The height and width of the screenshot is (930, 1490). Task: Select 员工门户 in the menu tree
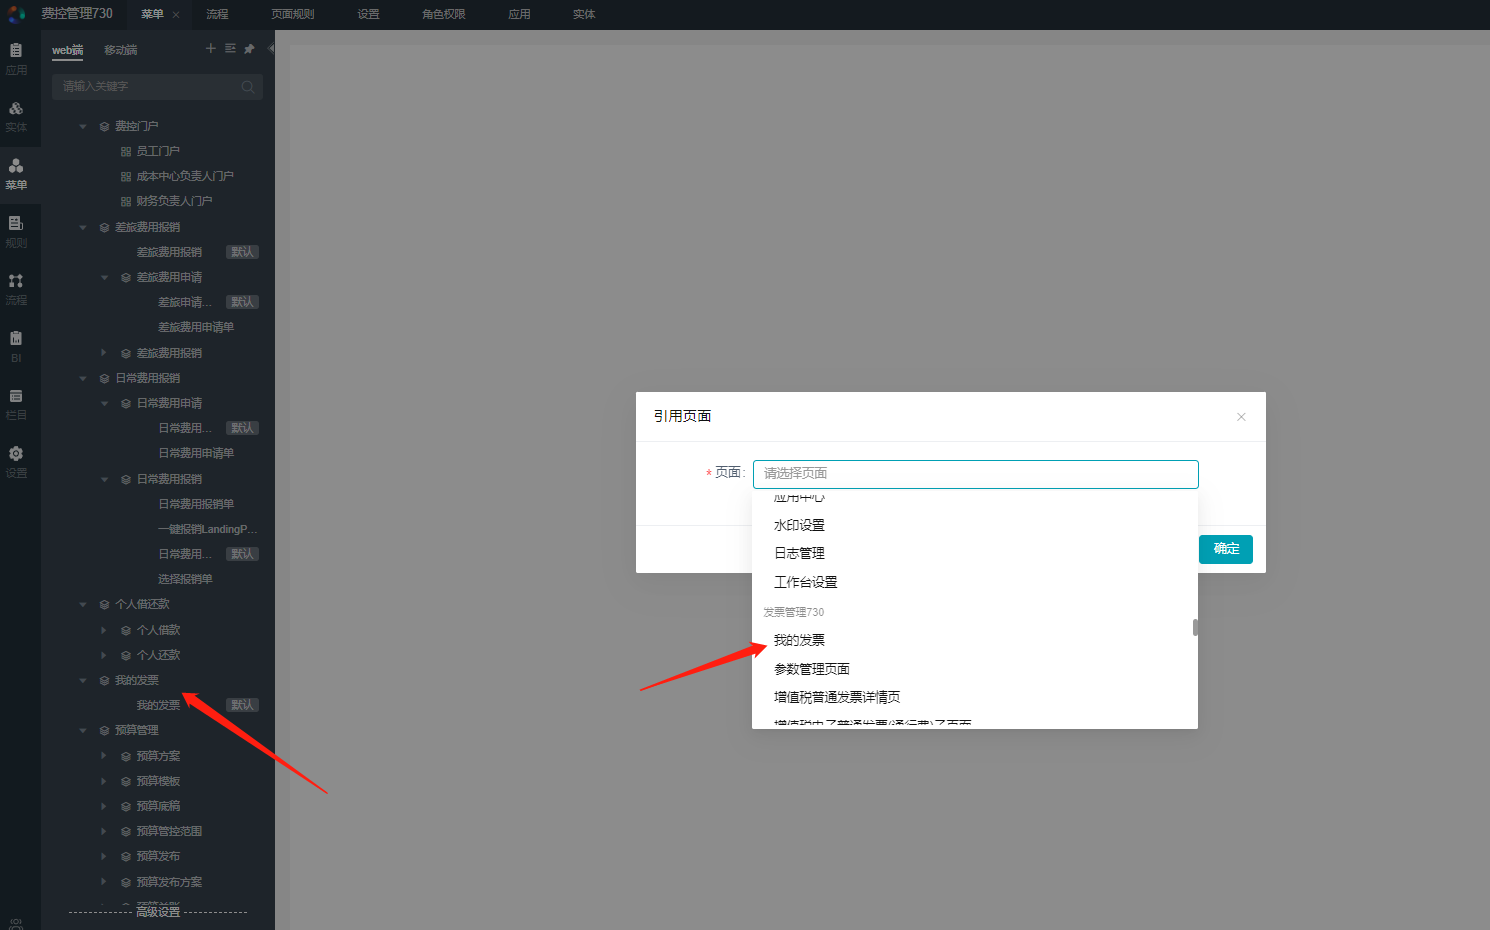coord(158,152)
